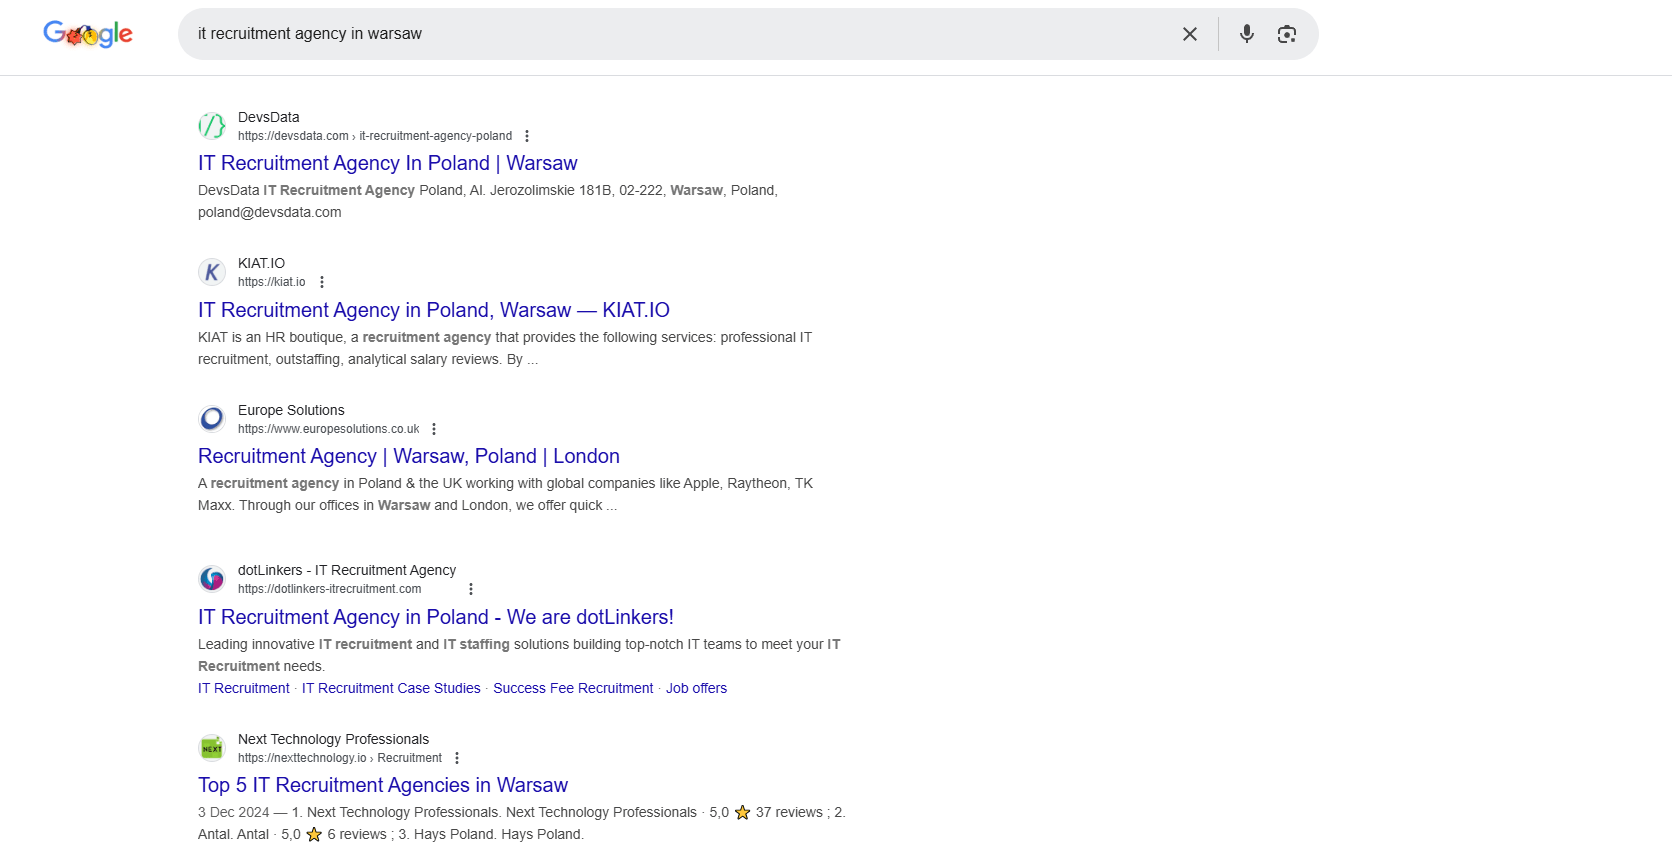Click the DevsData site favicon
This screenshot has height=864, width=1672.
pos(212,126)
